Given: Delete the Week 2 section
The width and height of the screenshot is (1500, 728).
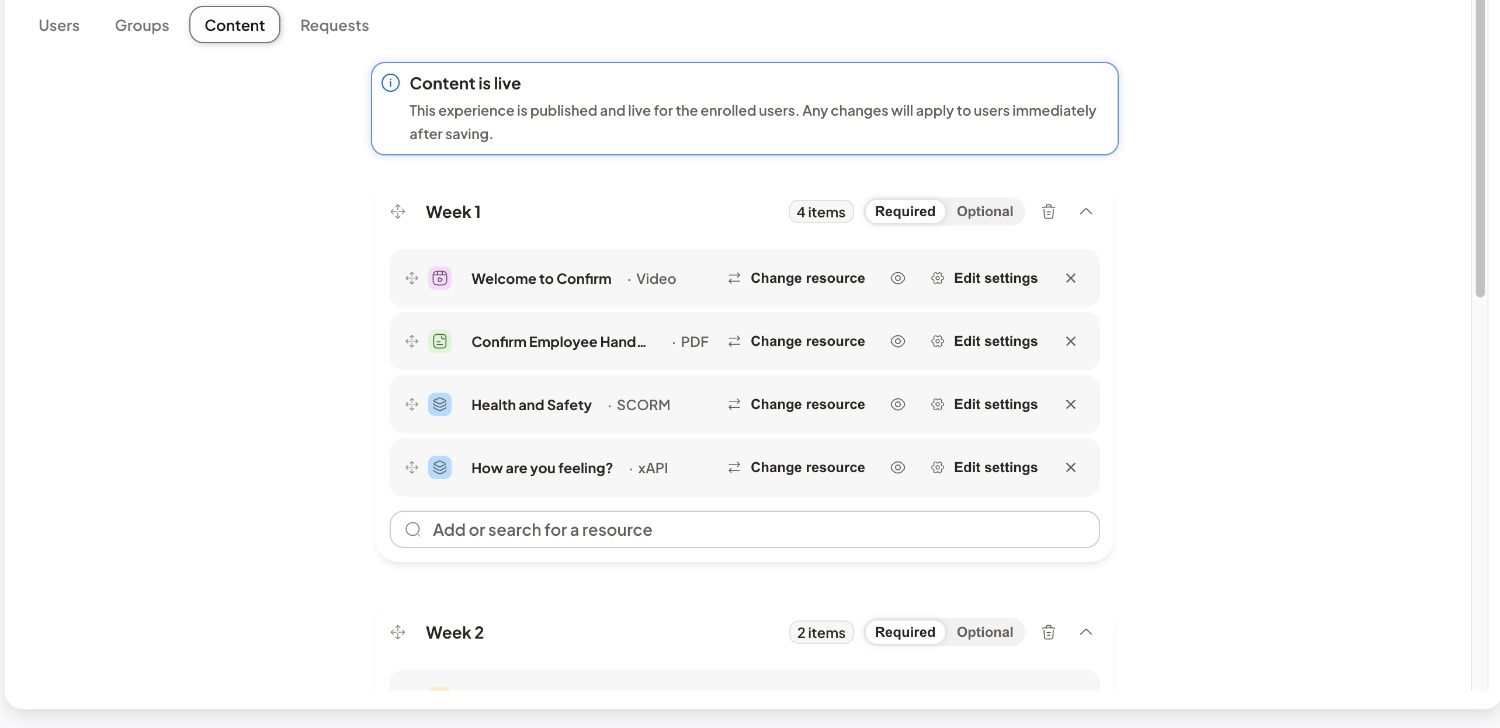Looking at the screenshot, I should tap(1048, 633).
